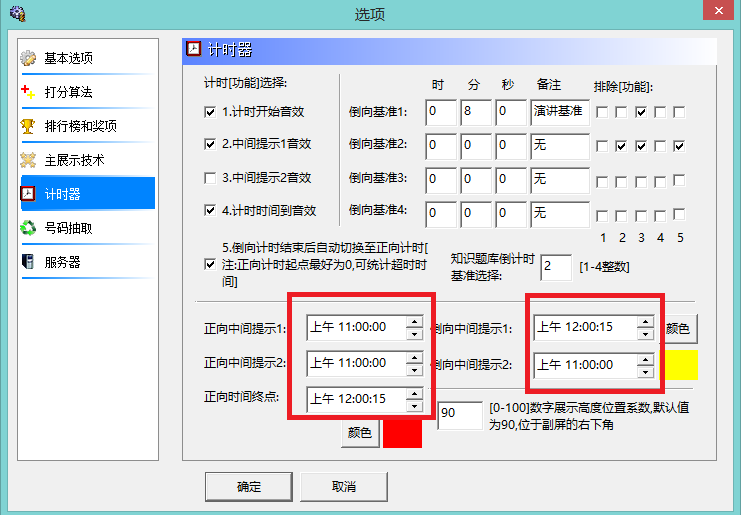Check first exclude checkbox in 倒向基准3 row
Viewport: 741px width, 515px height.
(x=602, y=182)
